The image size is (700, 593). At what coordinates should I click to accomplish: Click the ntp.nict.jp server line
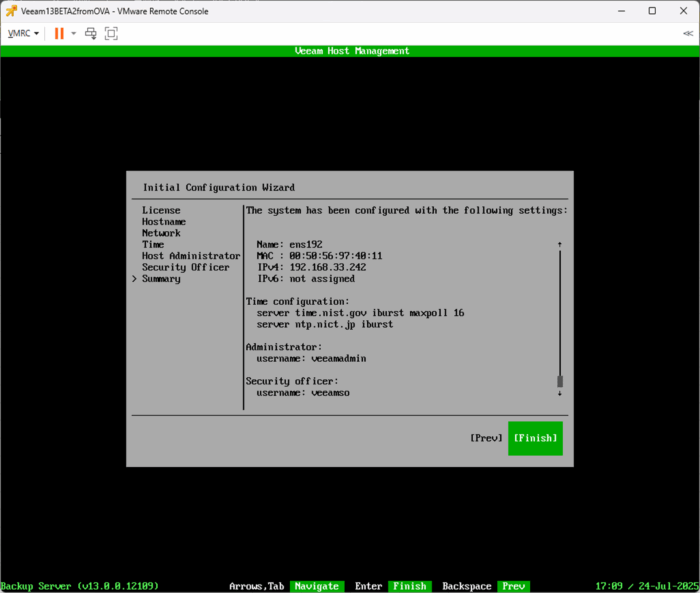(325, 325)
